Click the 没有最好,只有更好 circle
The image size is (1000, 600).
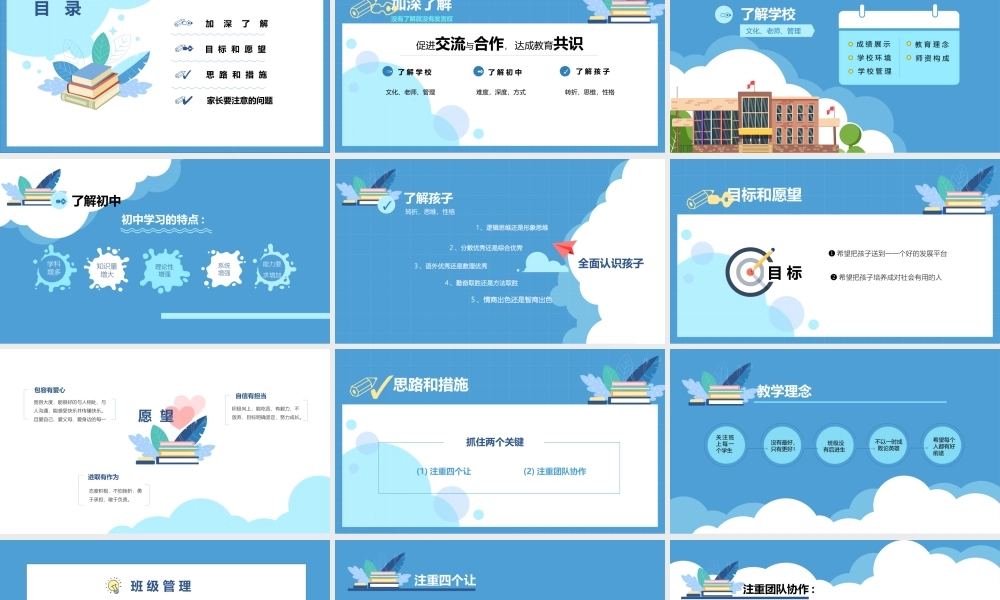(783, 446)
